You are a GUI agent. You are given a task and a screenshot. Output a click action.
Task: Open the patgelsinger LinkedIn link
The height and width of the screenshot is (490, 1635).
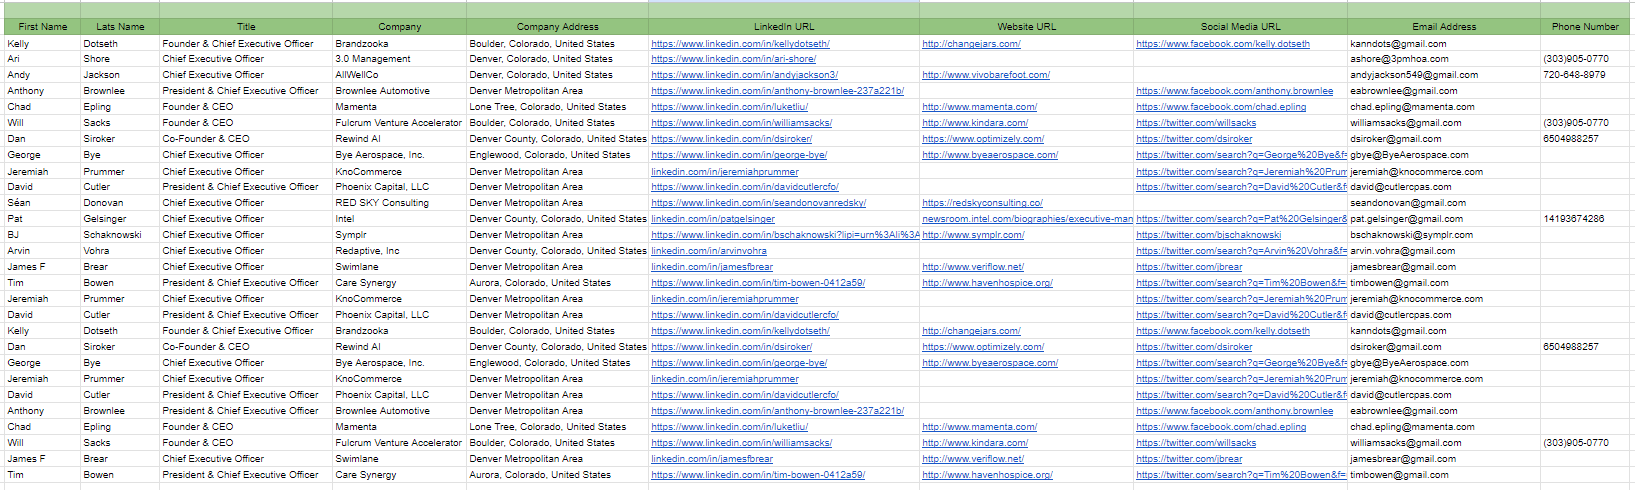(x=713, y=219)
